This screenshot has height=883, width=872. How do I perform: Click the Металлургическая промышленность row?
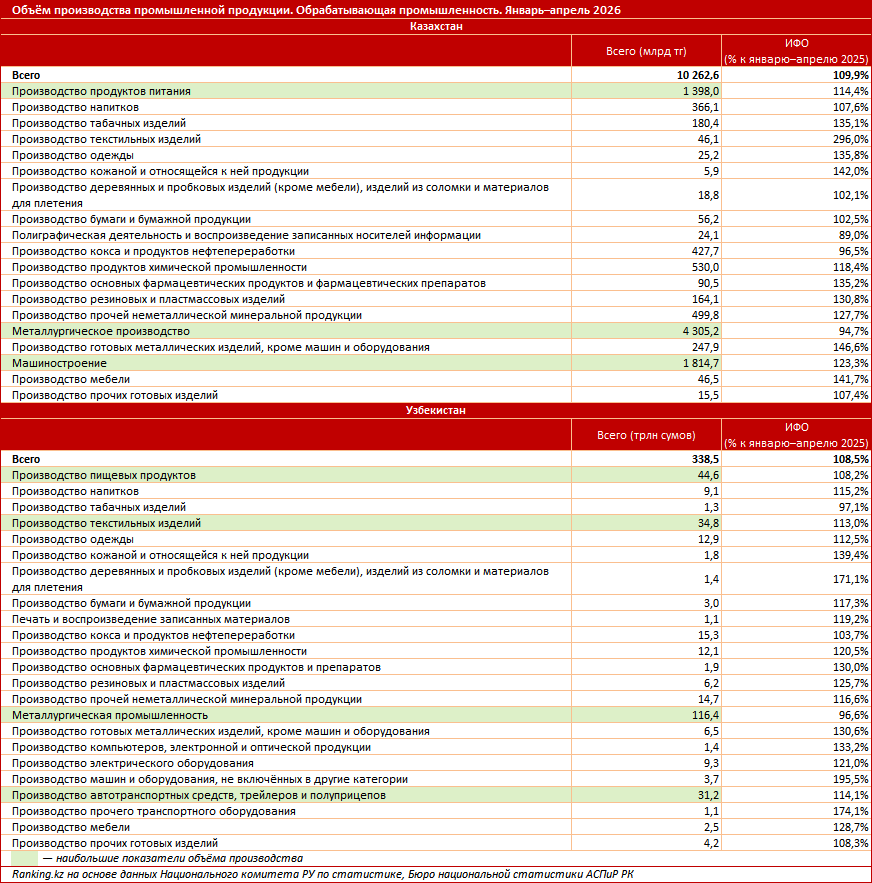[436, 715]
